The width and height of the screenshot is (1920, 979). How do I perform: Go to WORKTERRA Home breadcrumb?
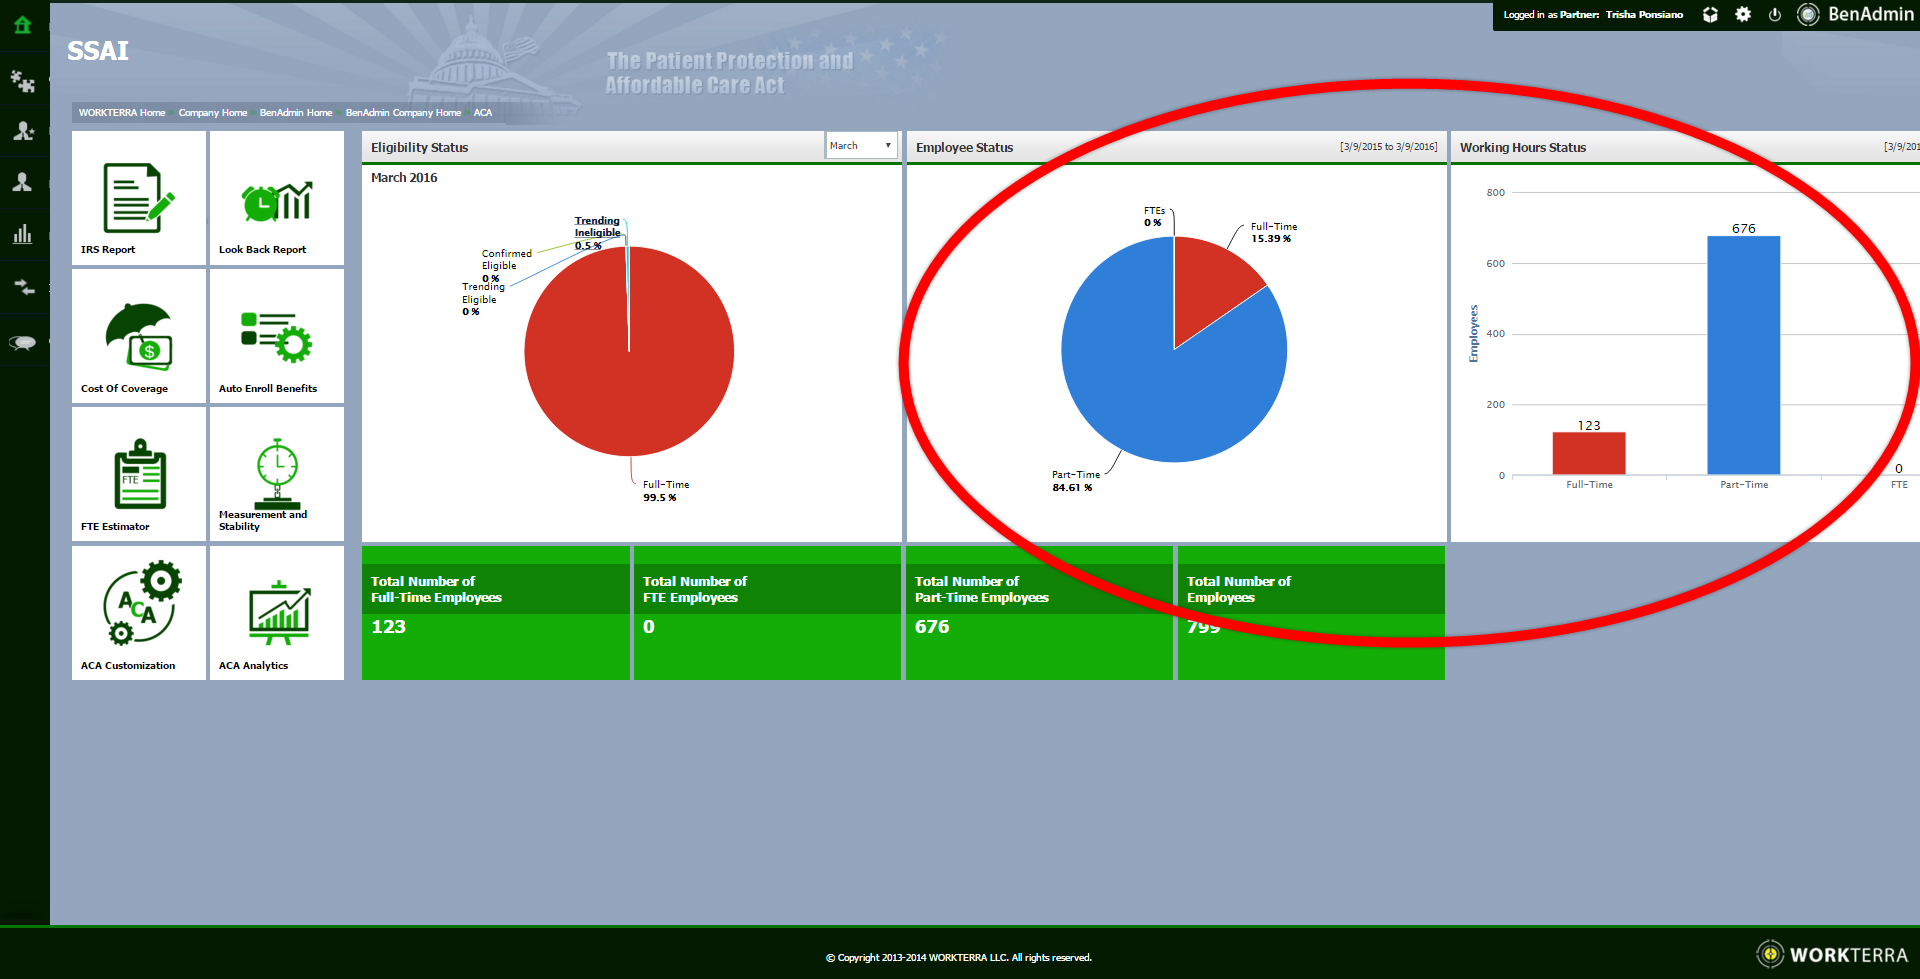[122, 113]
